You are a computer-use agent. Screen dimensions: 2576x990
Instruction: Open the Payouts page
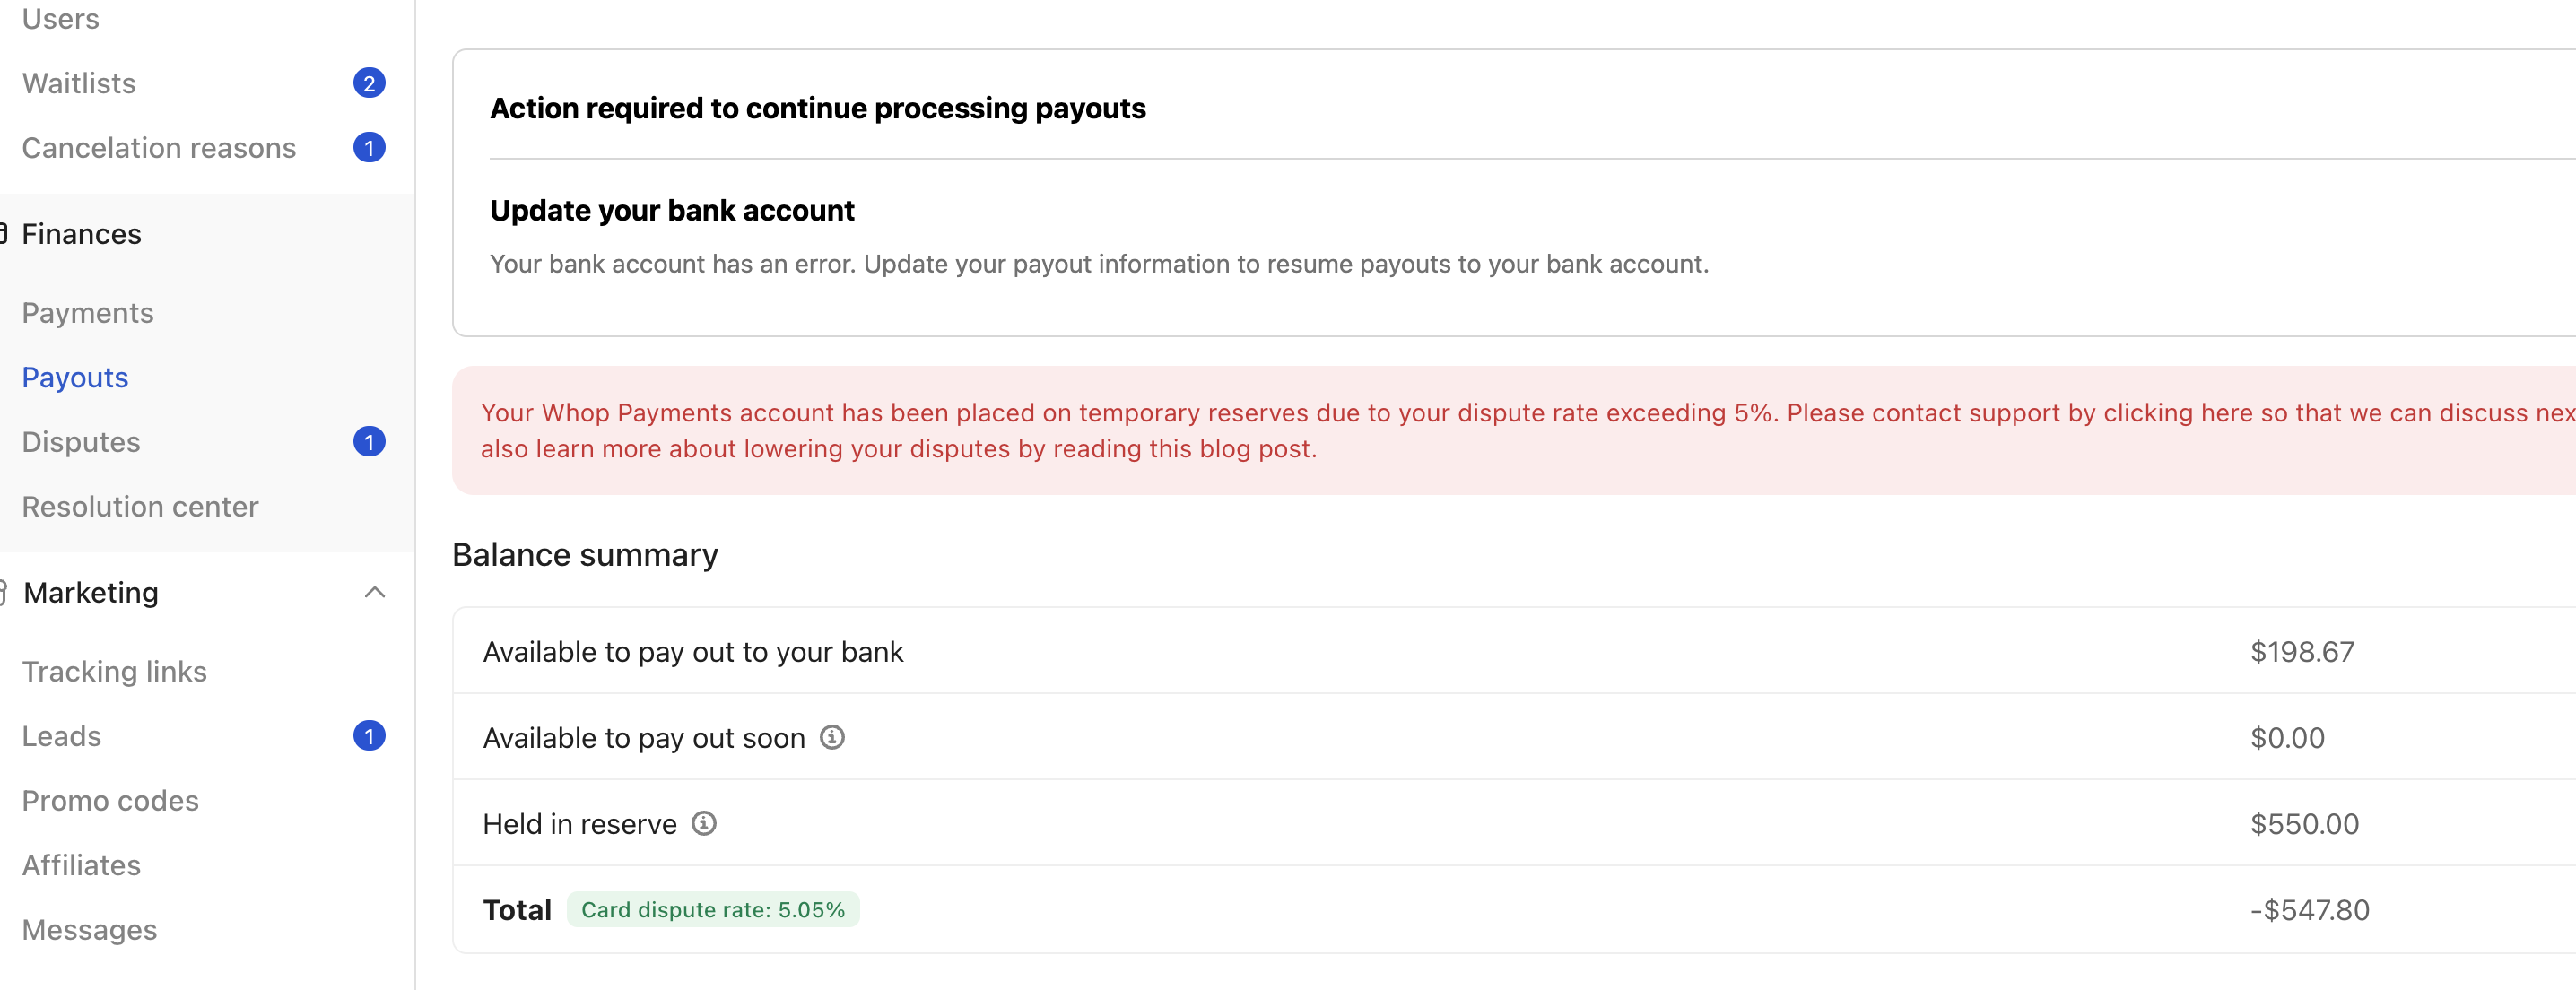(74, 377)
